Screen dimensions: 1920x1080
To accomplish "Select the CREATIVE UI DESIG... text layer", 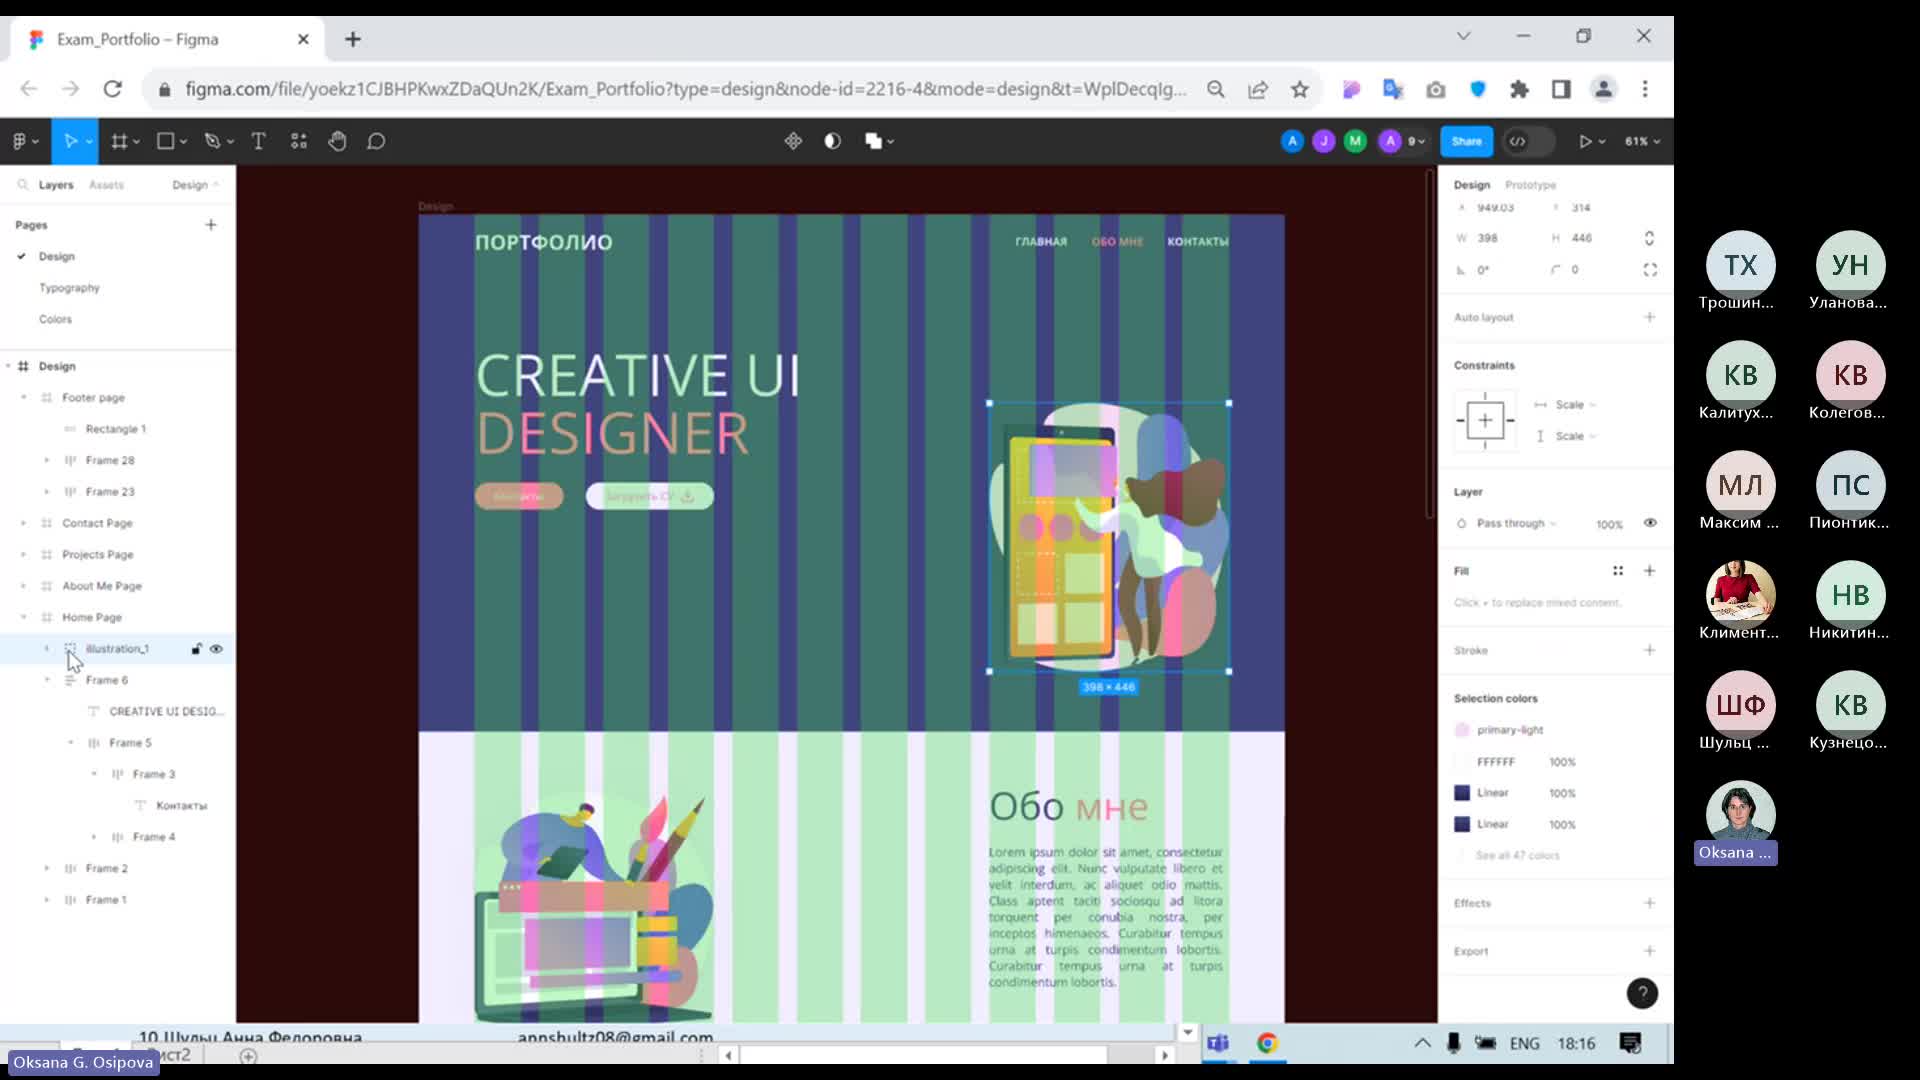I will [166, 711].
